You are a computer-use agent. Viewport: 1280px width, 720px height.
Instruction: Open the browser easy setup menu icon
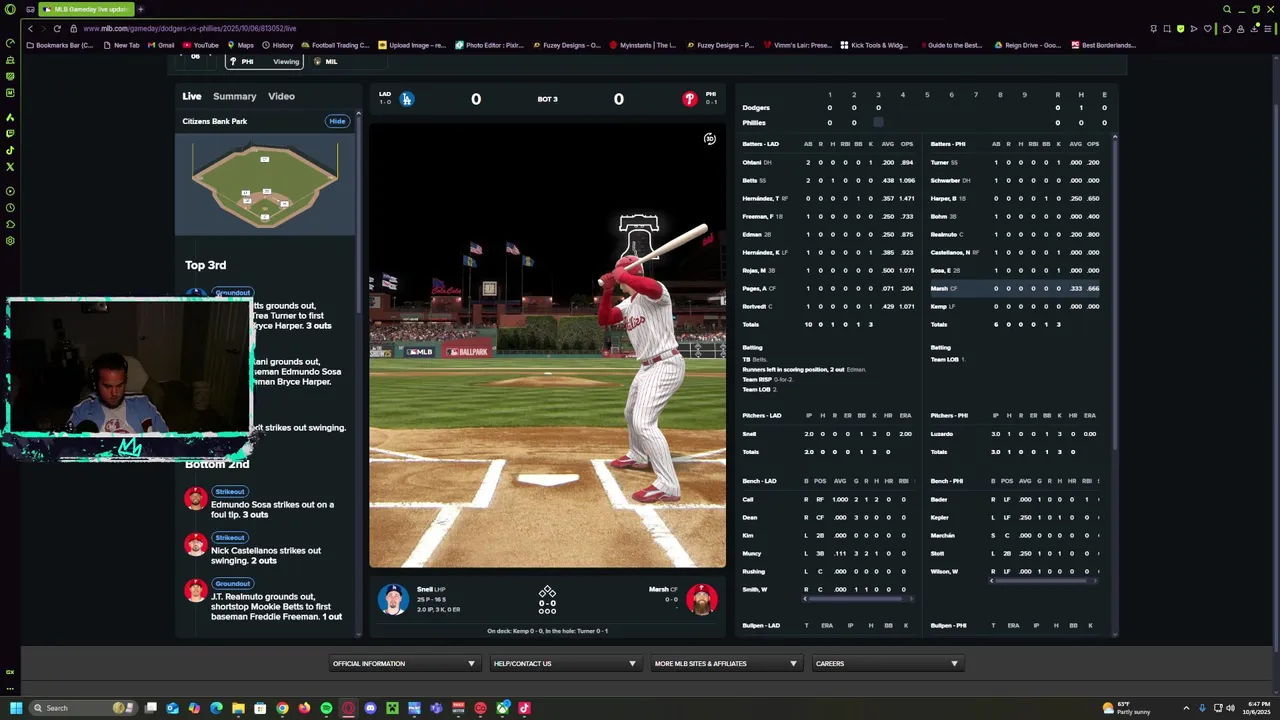(x=1268, y=28)
